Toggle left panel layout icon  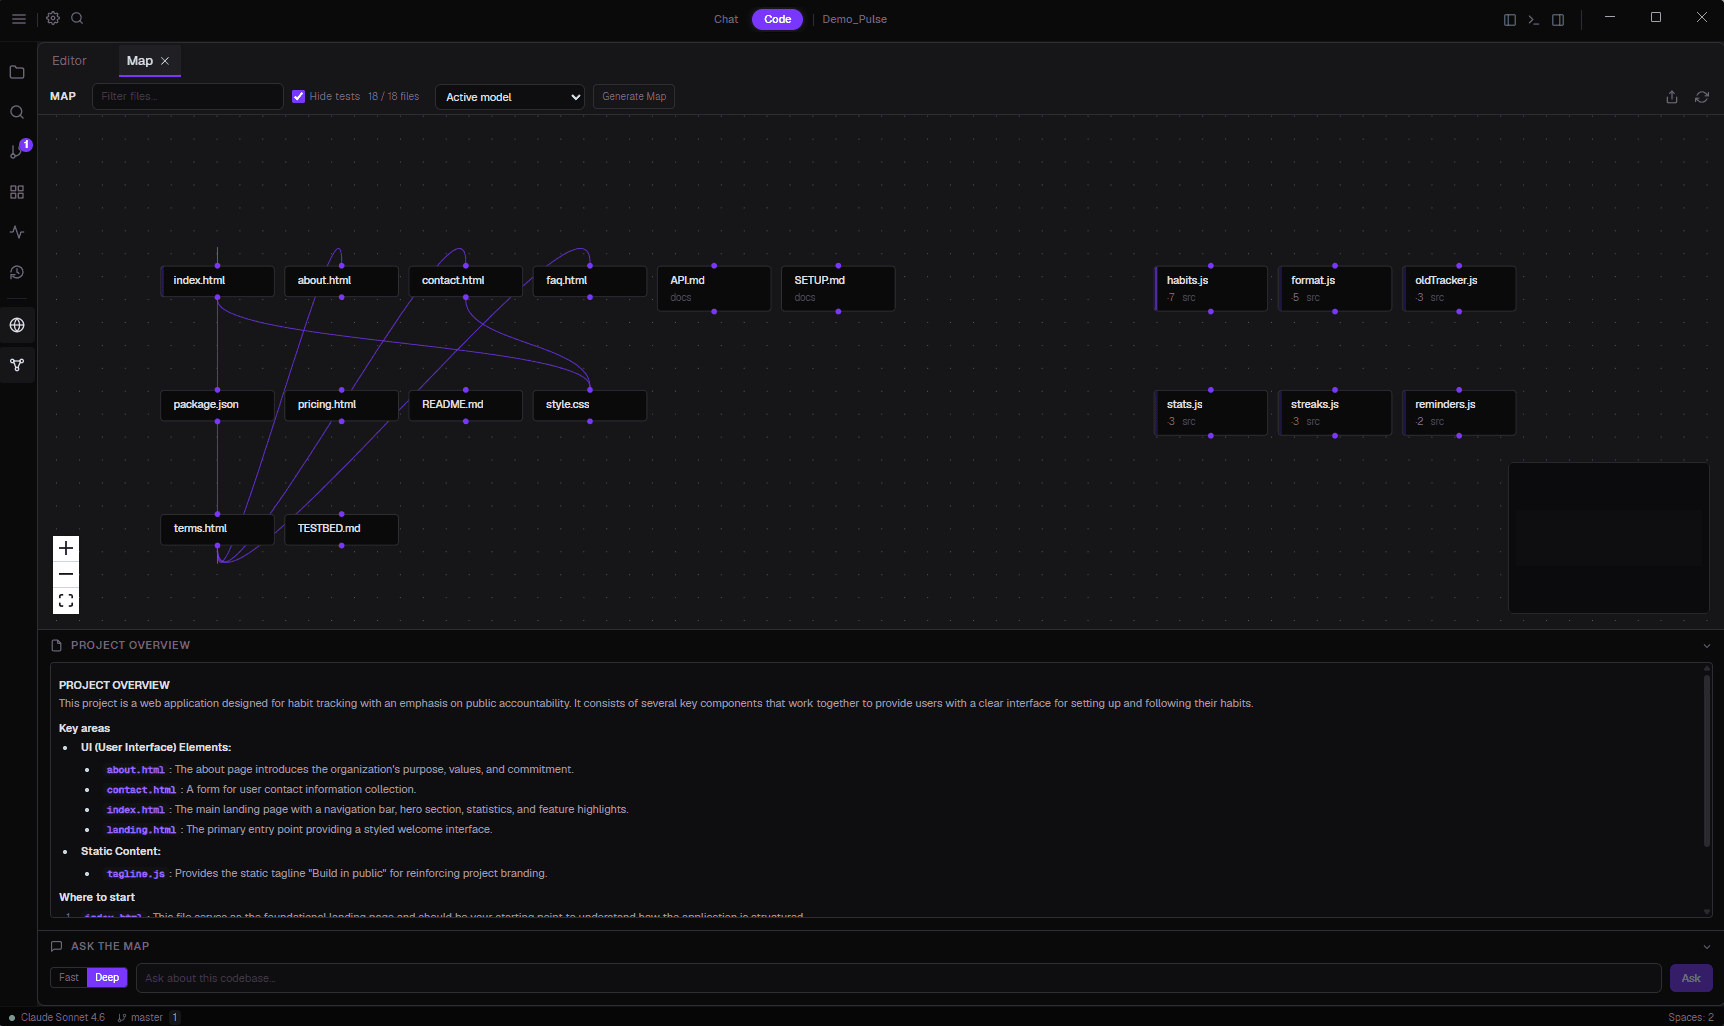pos(1510,20)
